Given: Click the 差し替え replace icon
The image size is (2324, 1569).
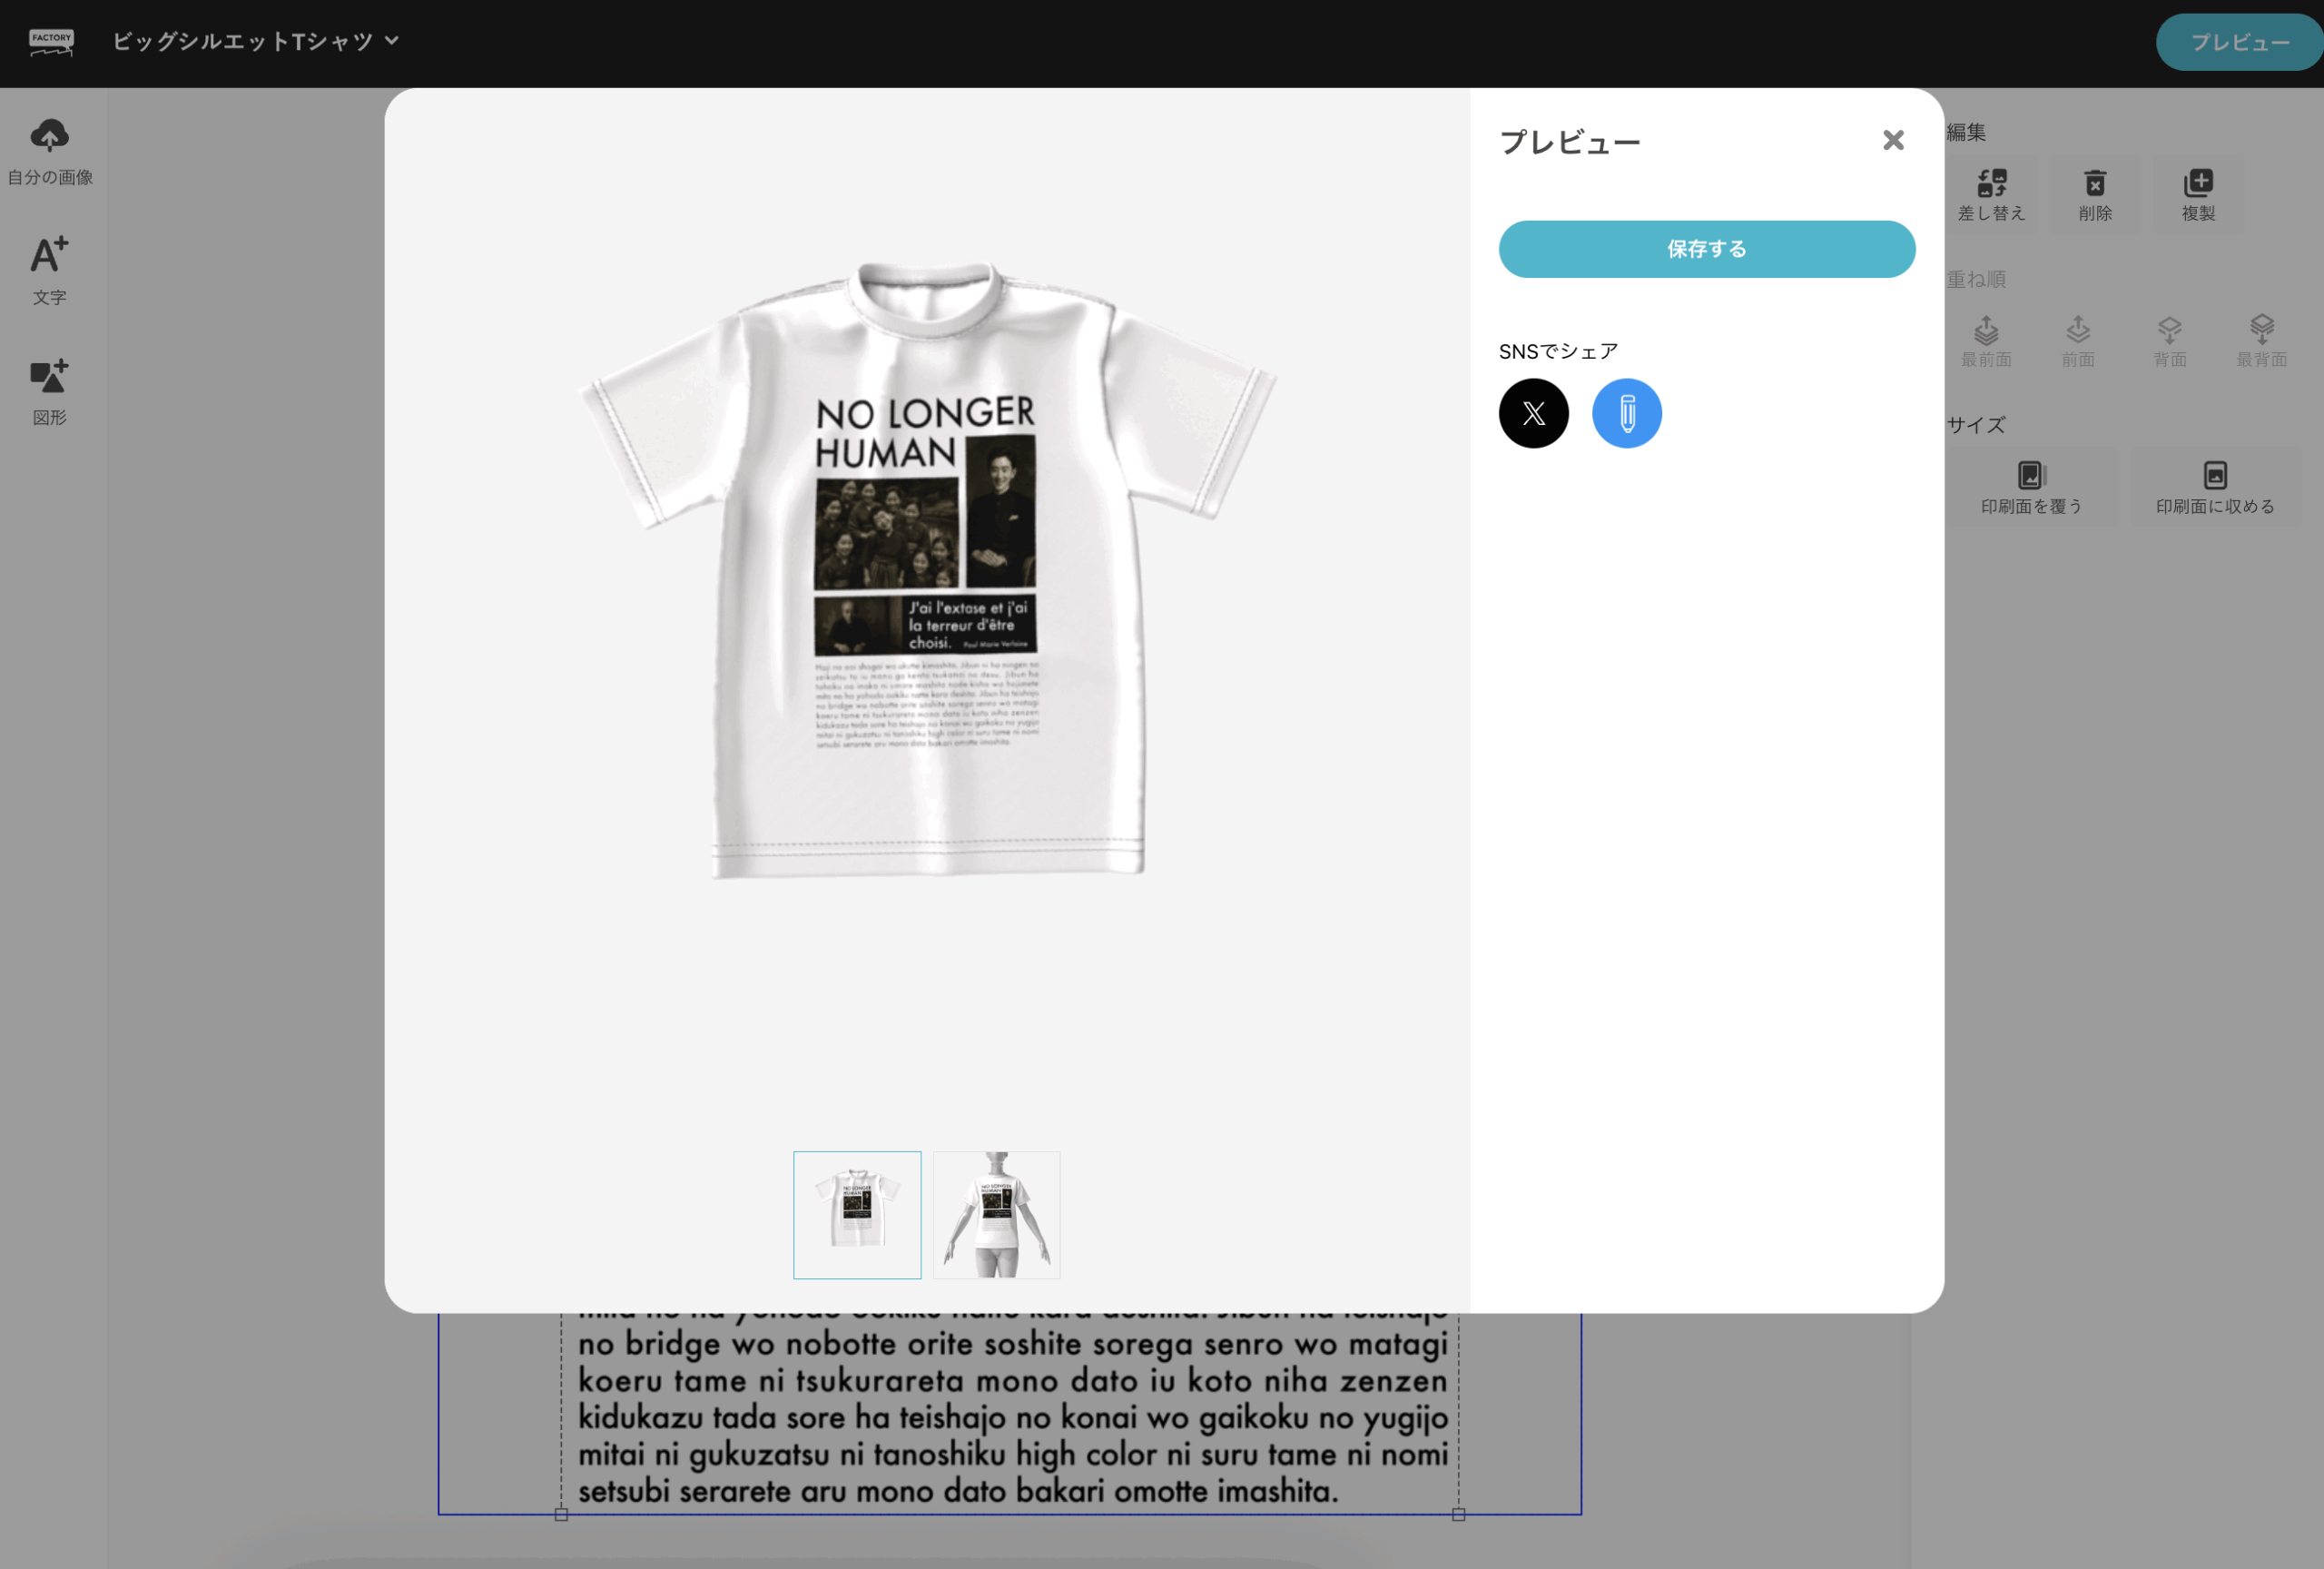Looking at the screenshot, I should point(1991,195).
